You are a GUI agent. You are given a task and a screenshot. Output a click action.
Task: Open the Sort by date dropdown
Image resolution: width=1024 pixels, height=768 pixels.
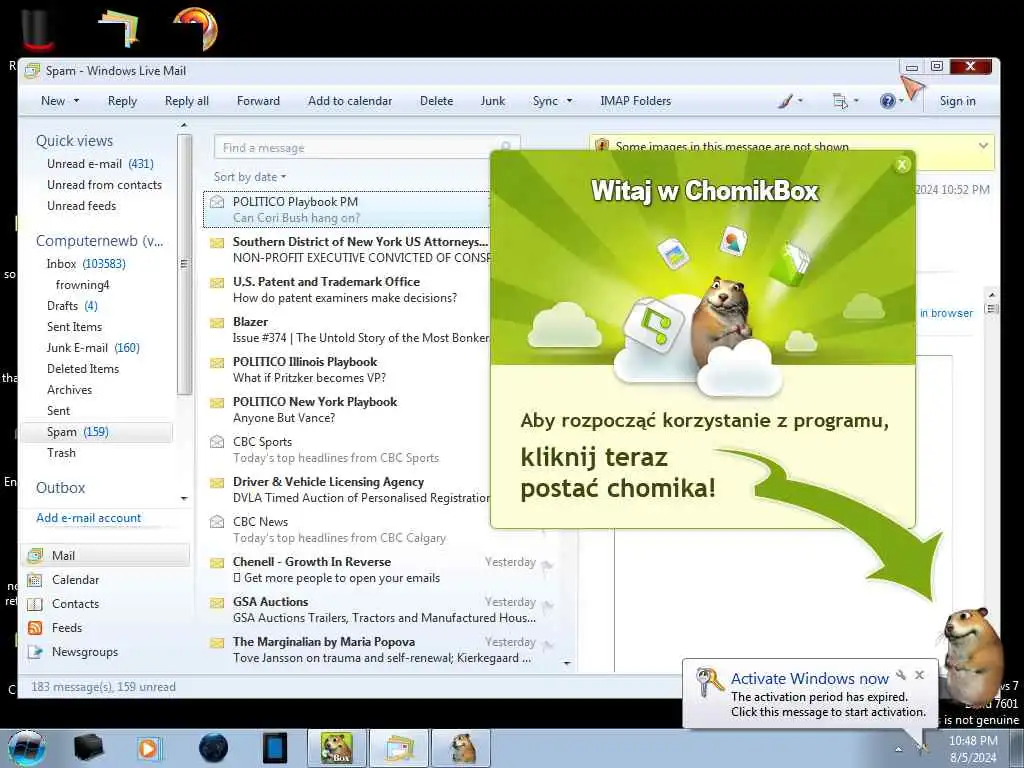click(249, 177)
